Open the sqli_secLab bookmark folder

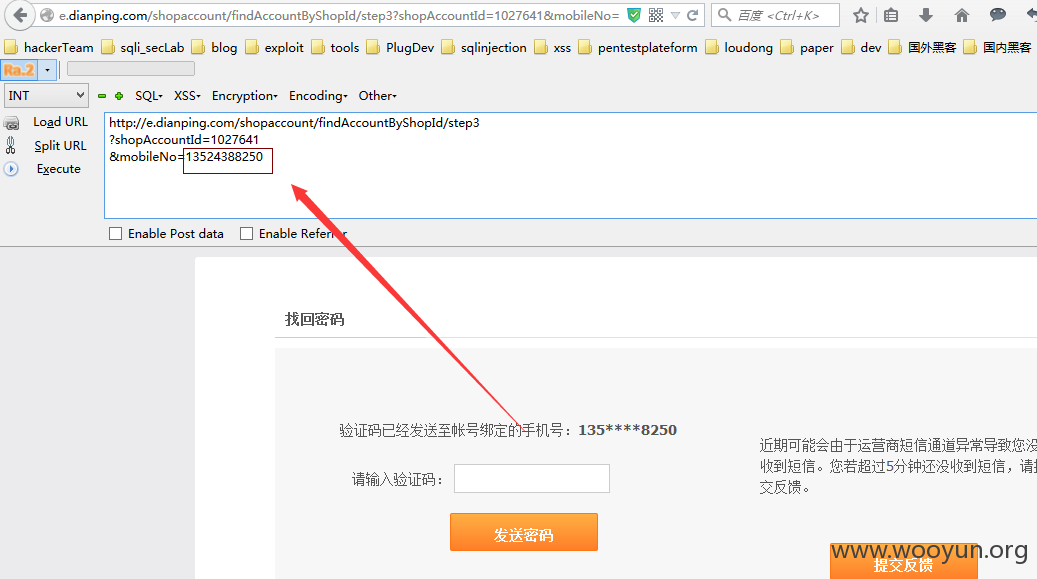coord(142,48)
